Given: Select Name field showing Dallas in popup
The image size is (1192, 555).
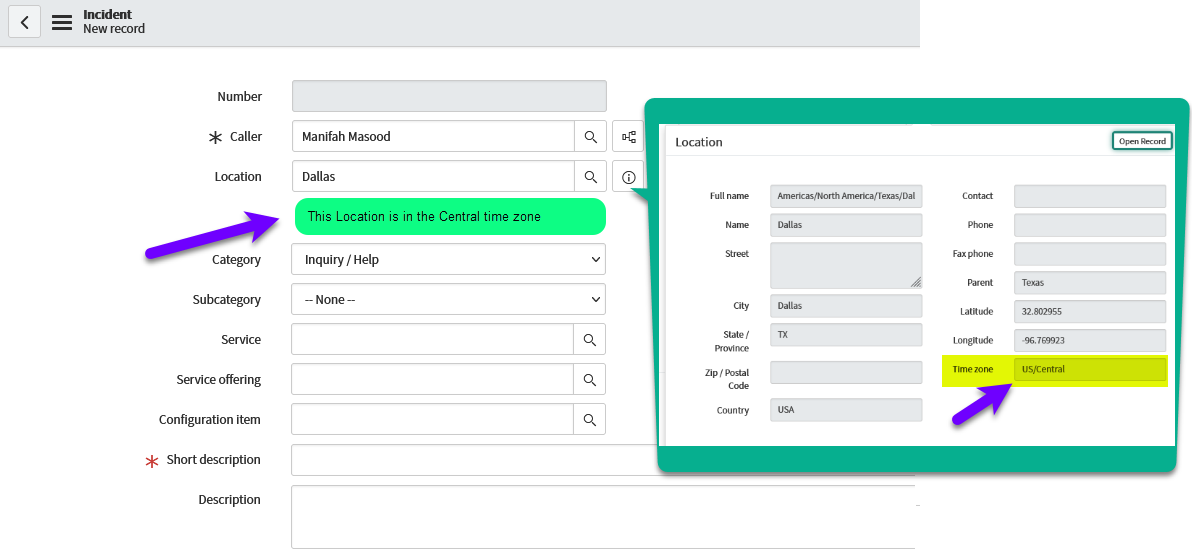Looking at the screenshot, I should coord(846,224).
